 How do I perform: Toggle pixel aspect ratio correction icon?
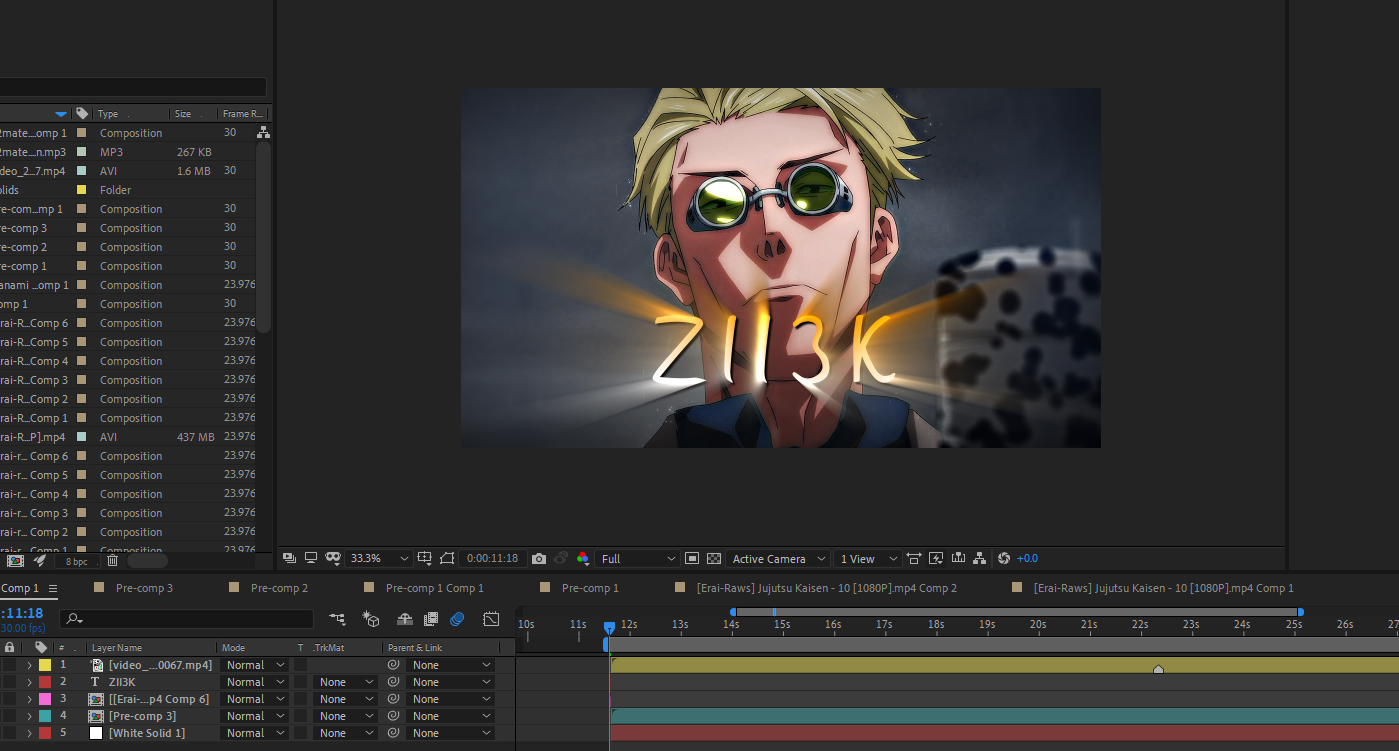(x=914, y=559)
